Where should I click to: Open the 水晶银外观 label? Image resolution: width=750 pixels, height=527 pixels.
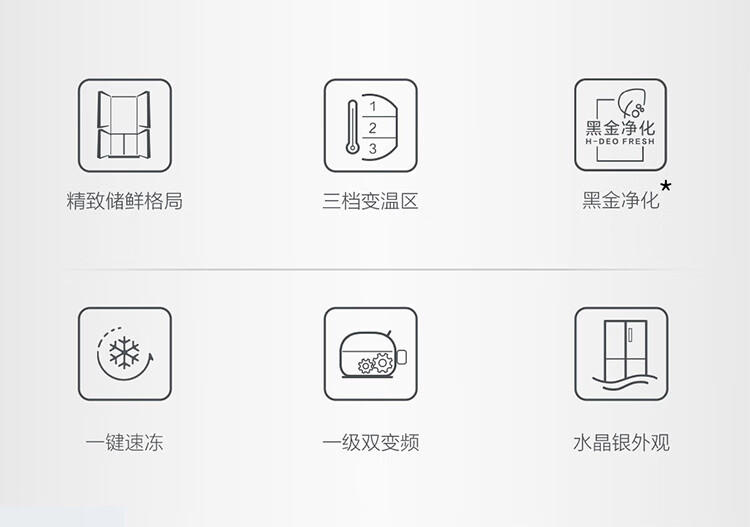click(621, 442)
